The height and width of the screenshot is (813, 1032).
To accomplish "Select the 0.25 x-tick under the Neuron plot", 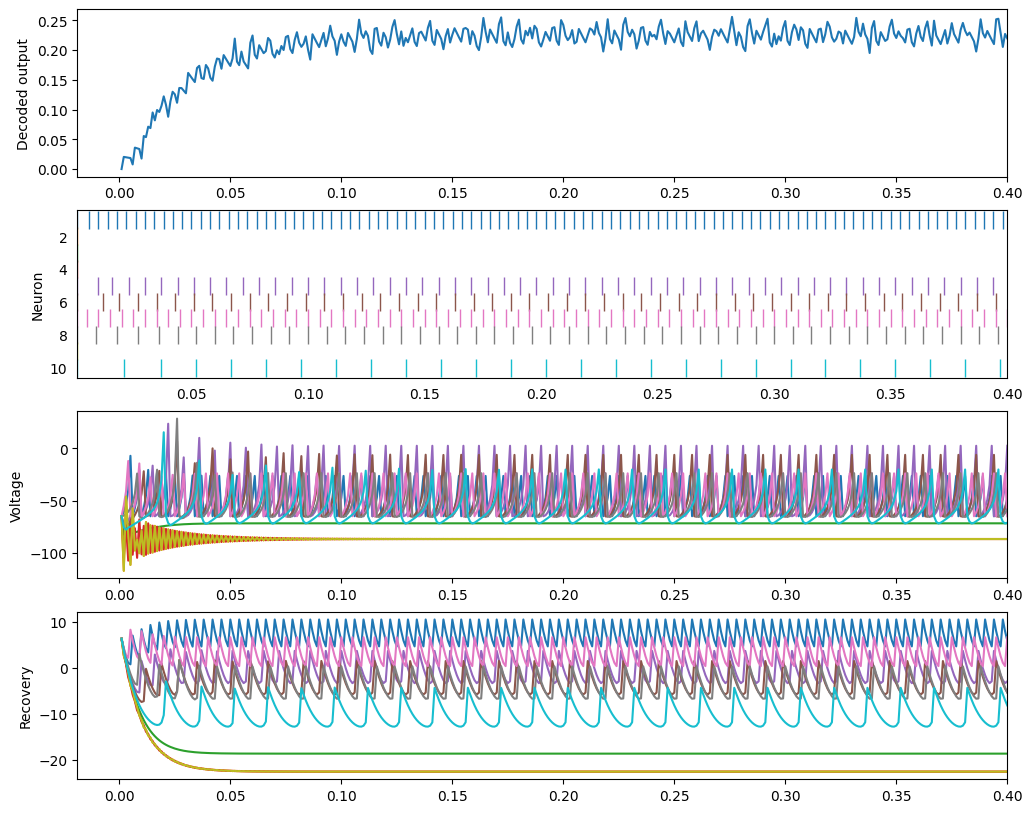I will 658,394.
